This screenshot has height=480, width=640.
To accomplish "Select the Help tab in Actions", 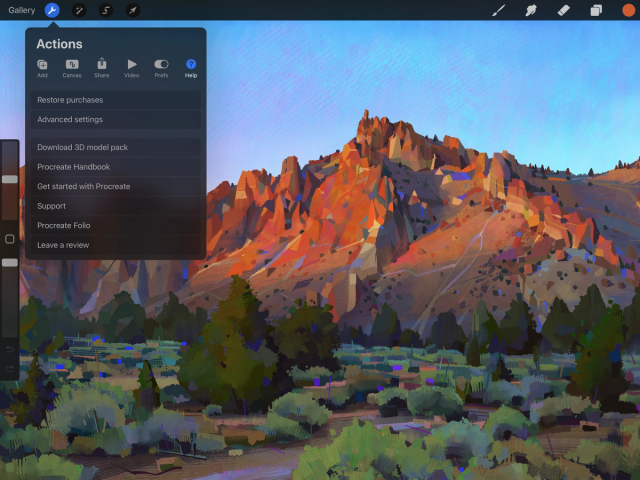I will [191, 68].
